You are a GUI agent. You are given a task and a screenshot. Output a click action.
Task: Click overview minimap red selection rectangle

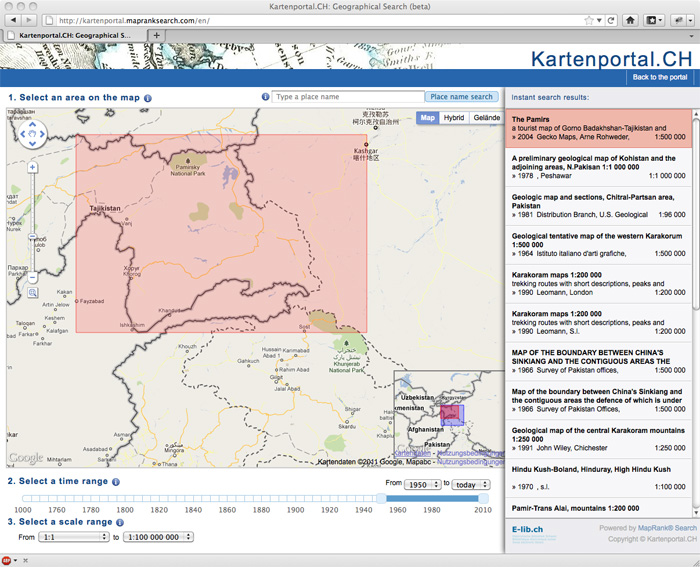450,412
